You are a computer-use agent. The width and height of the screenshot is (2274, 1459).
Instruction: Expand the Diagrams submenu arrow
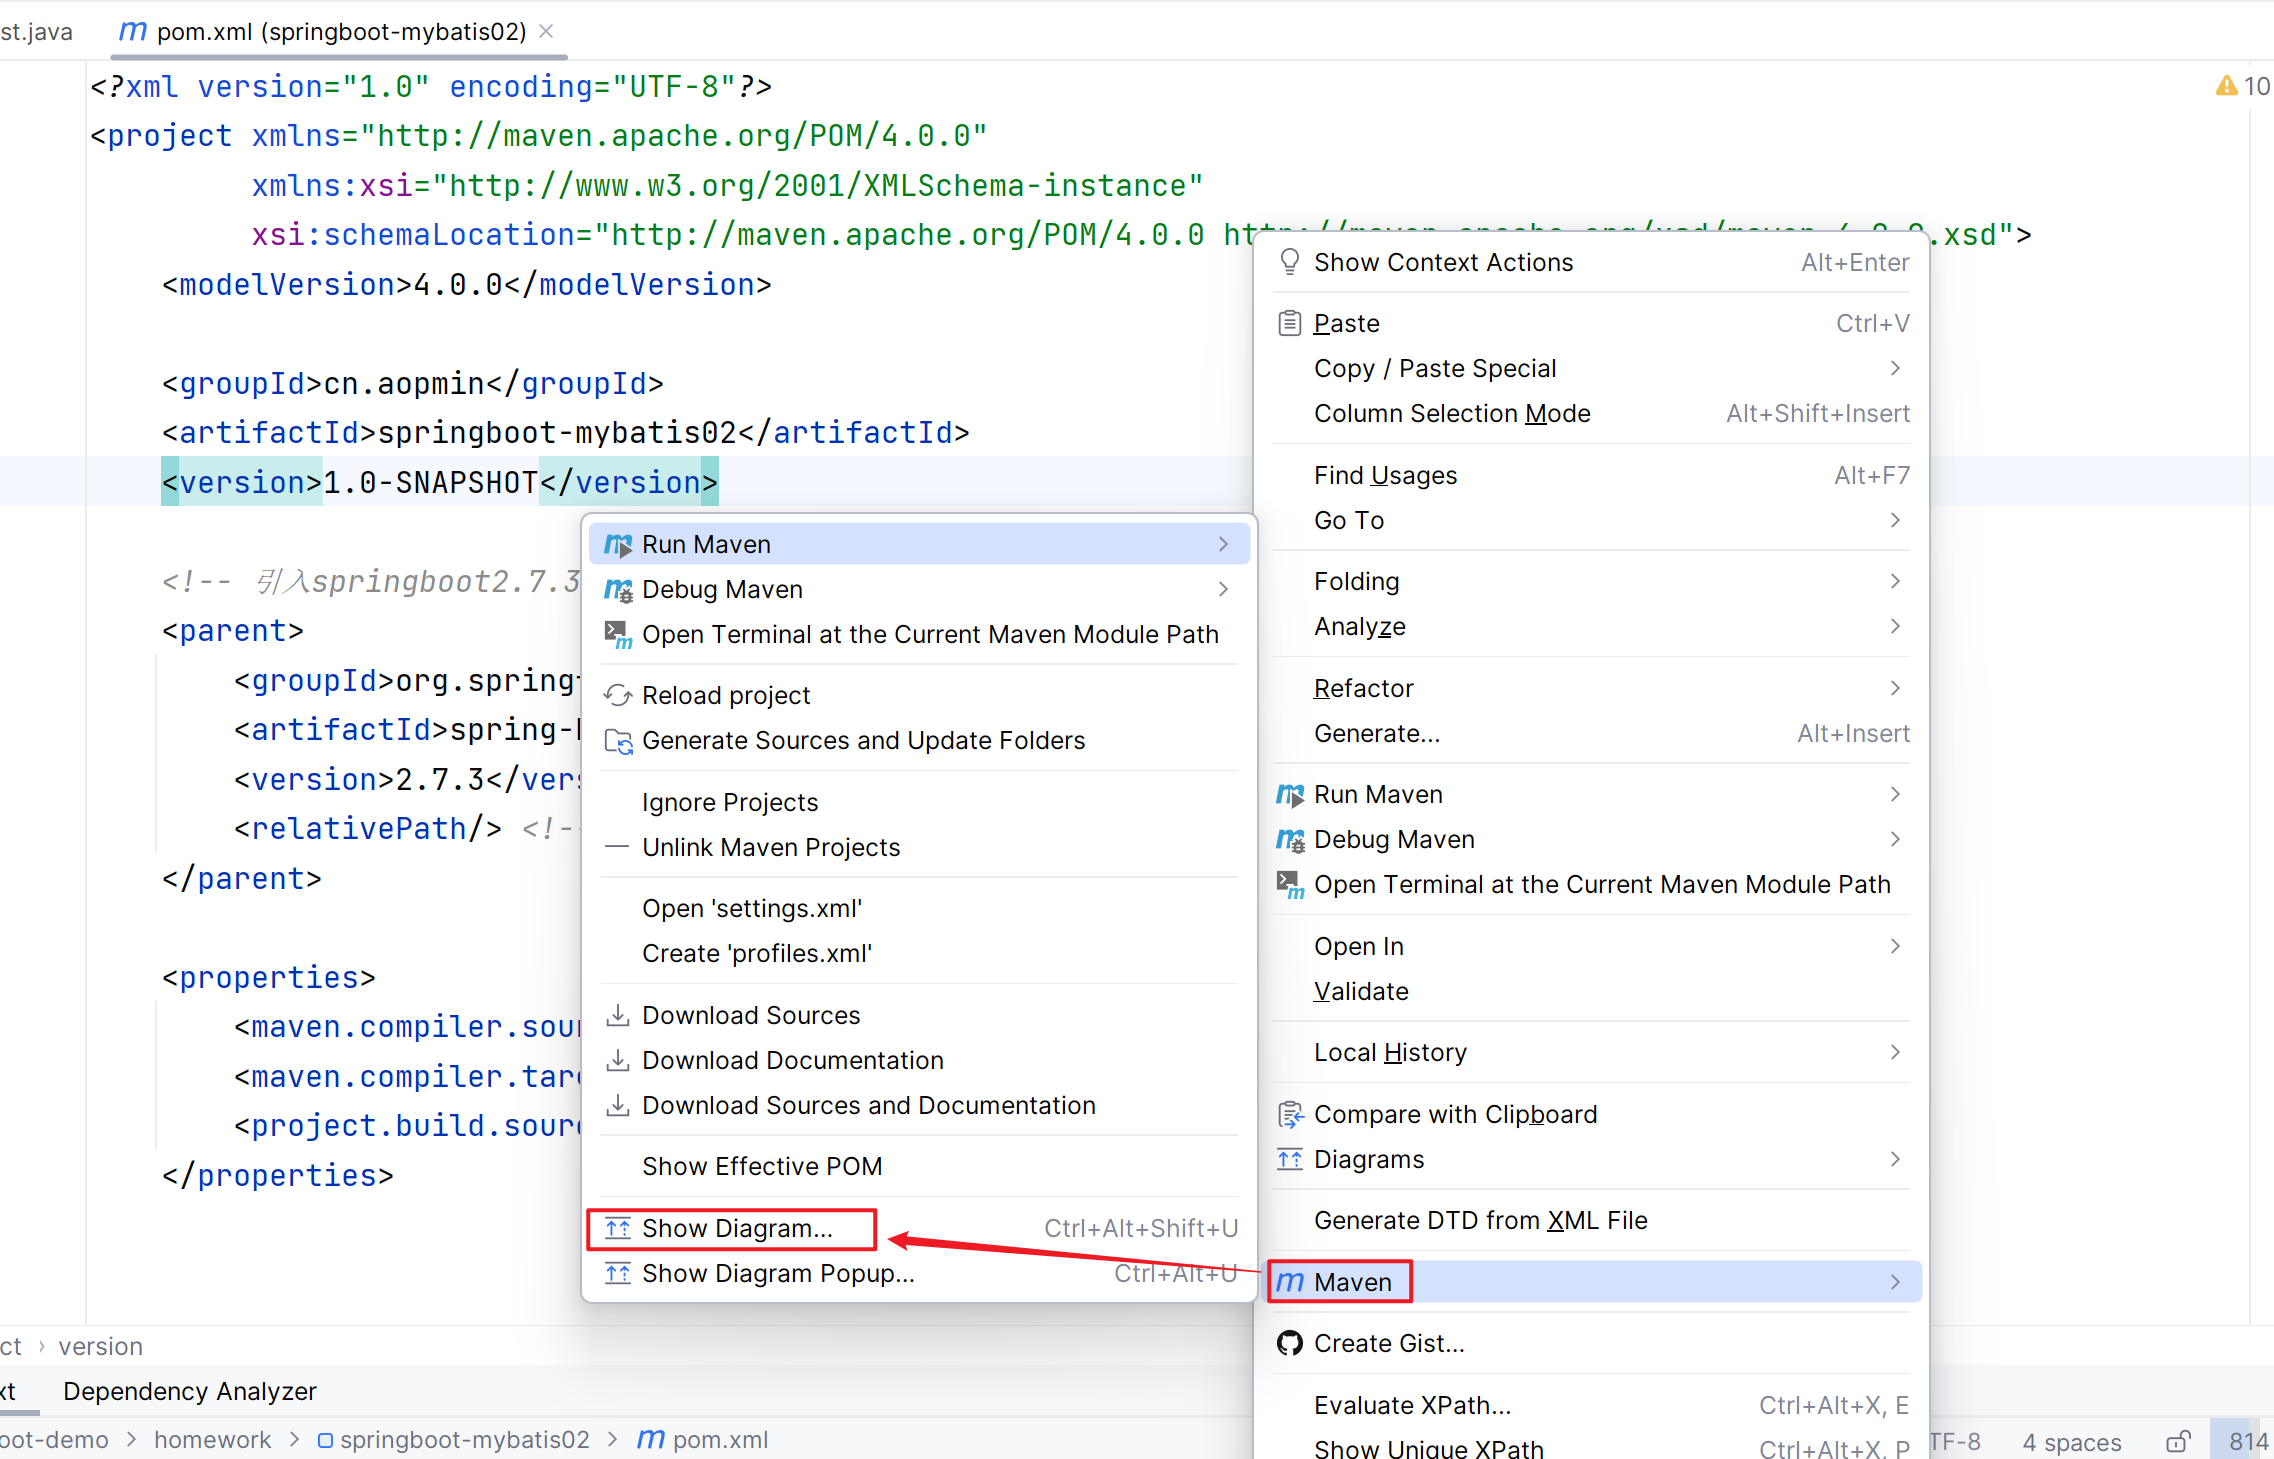coord(1895,1160)
